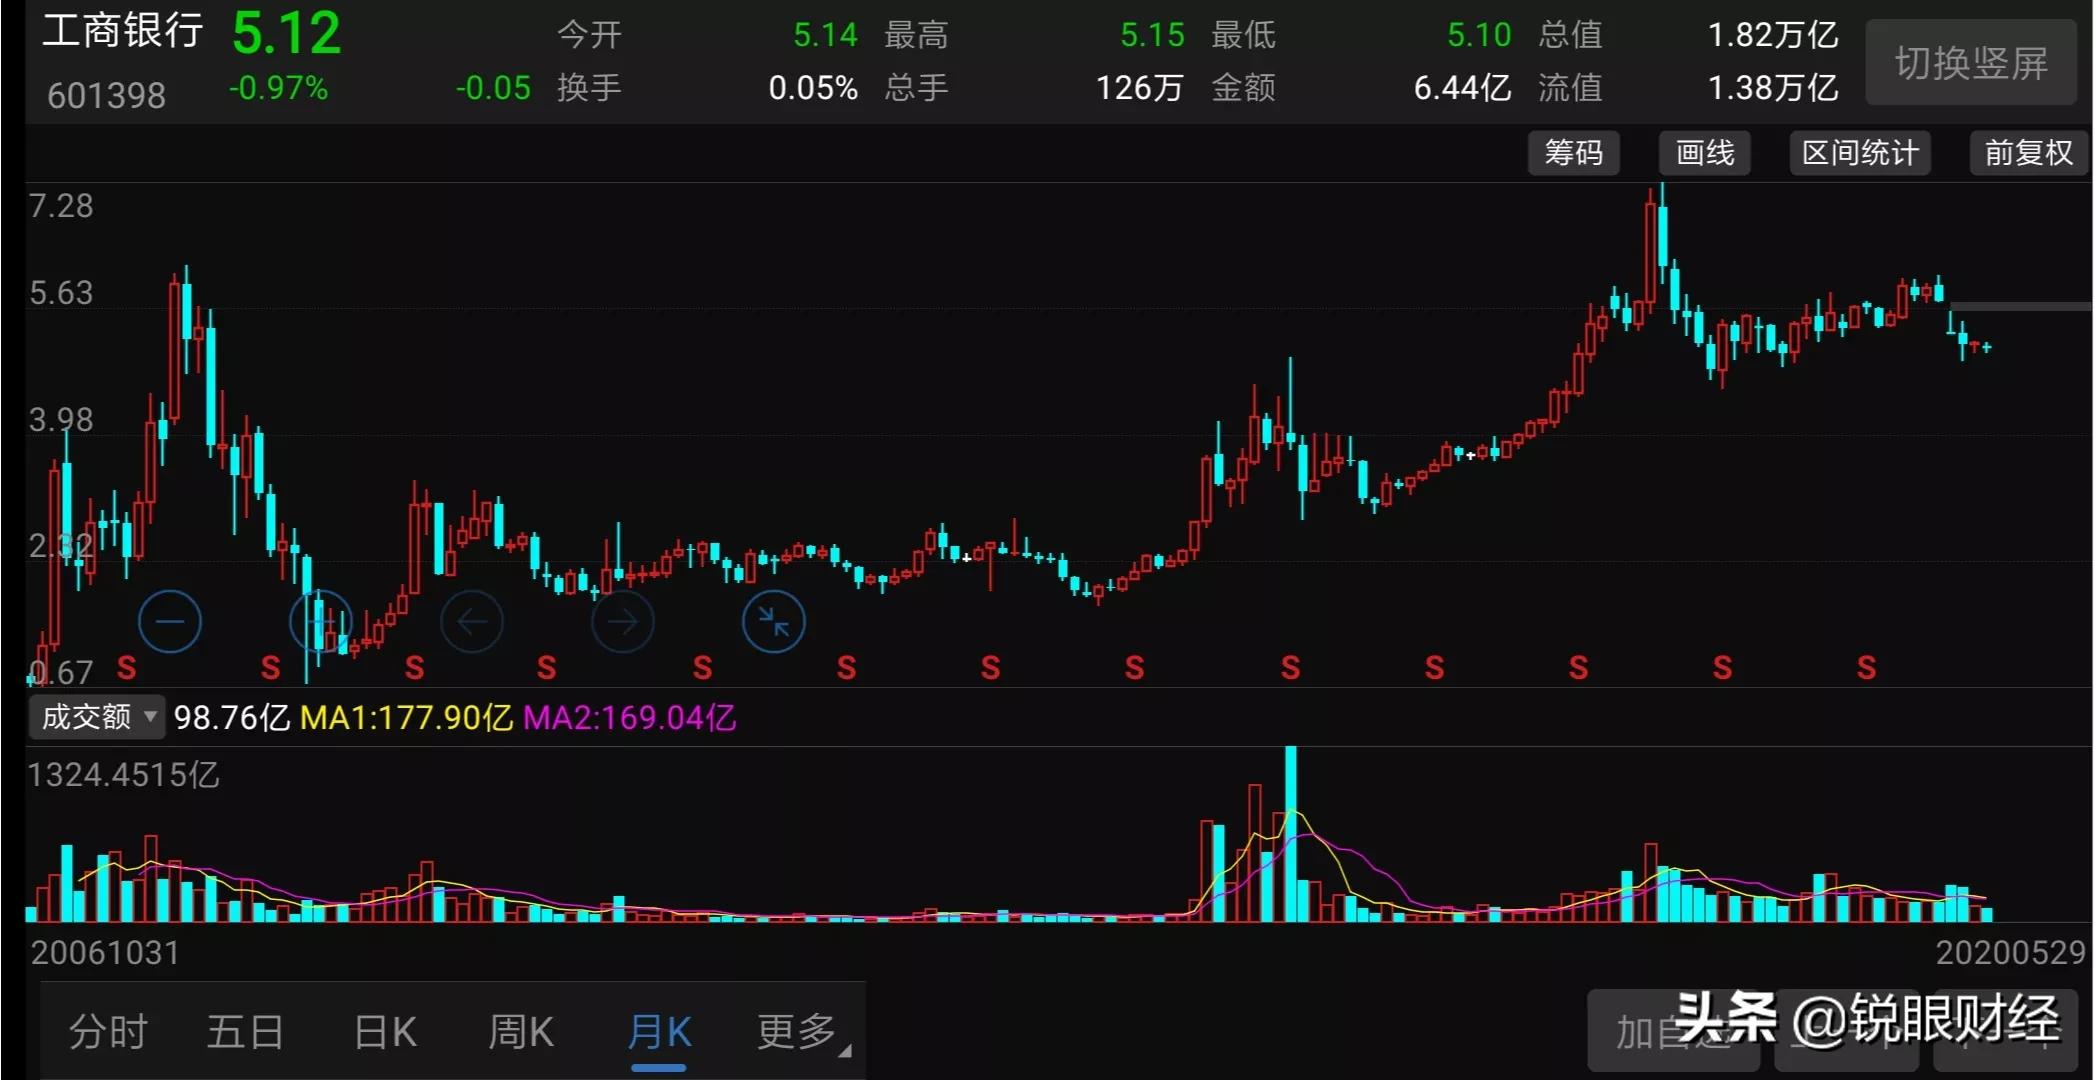This screenshot has height=1080, width=2095.
Task: Switch to the 周K tab
Action: click(x=520, y=1031)
